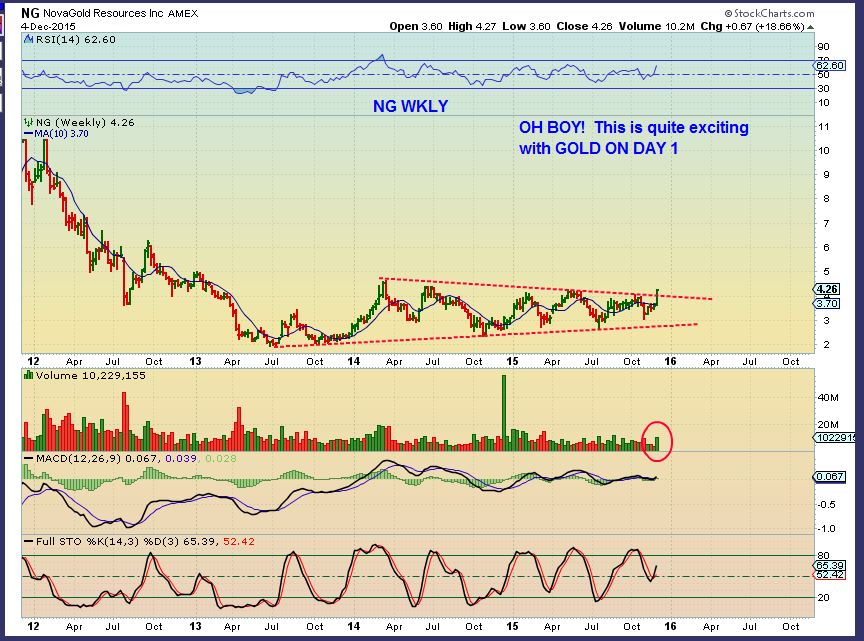Click the 'with GOLD ON DAY 1' annotation line
Screen dimensions: 864x641
point(598,148)
